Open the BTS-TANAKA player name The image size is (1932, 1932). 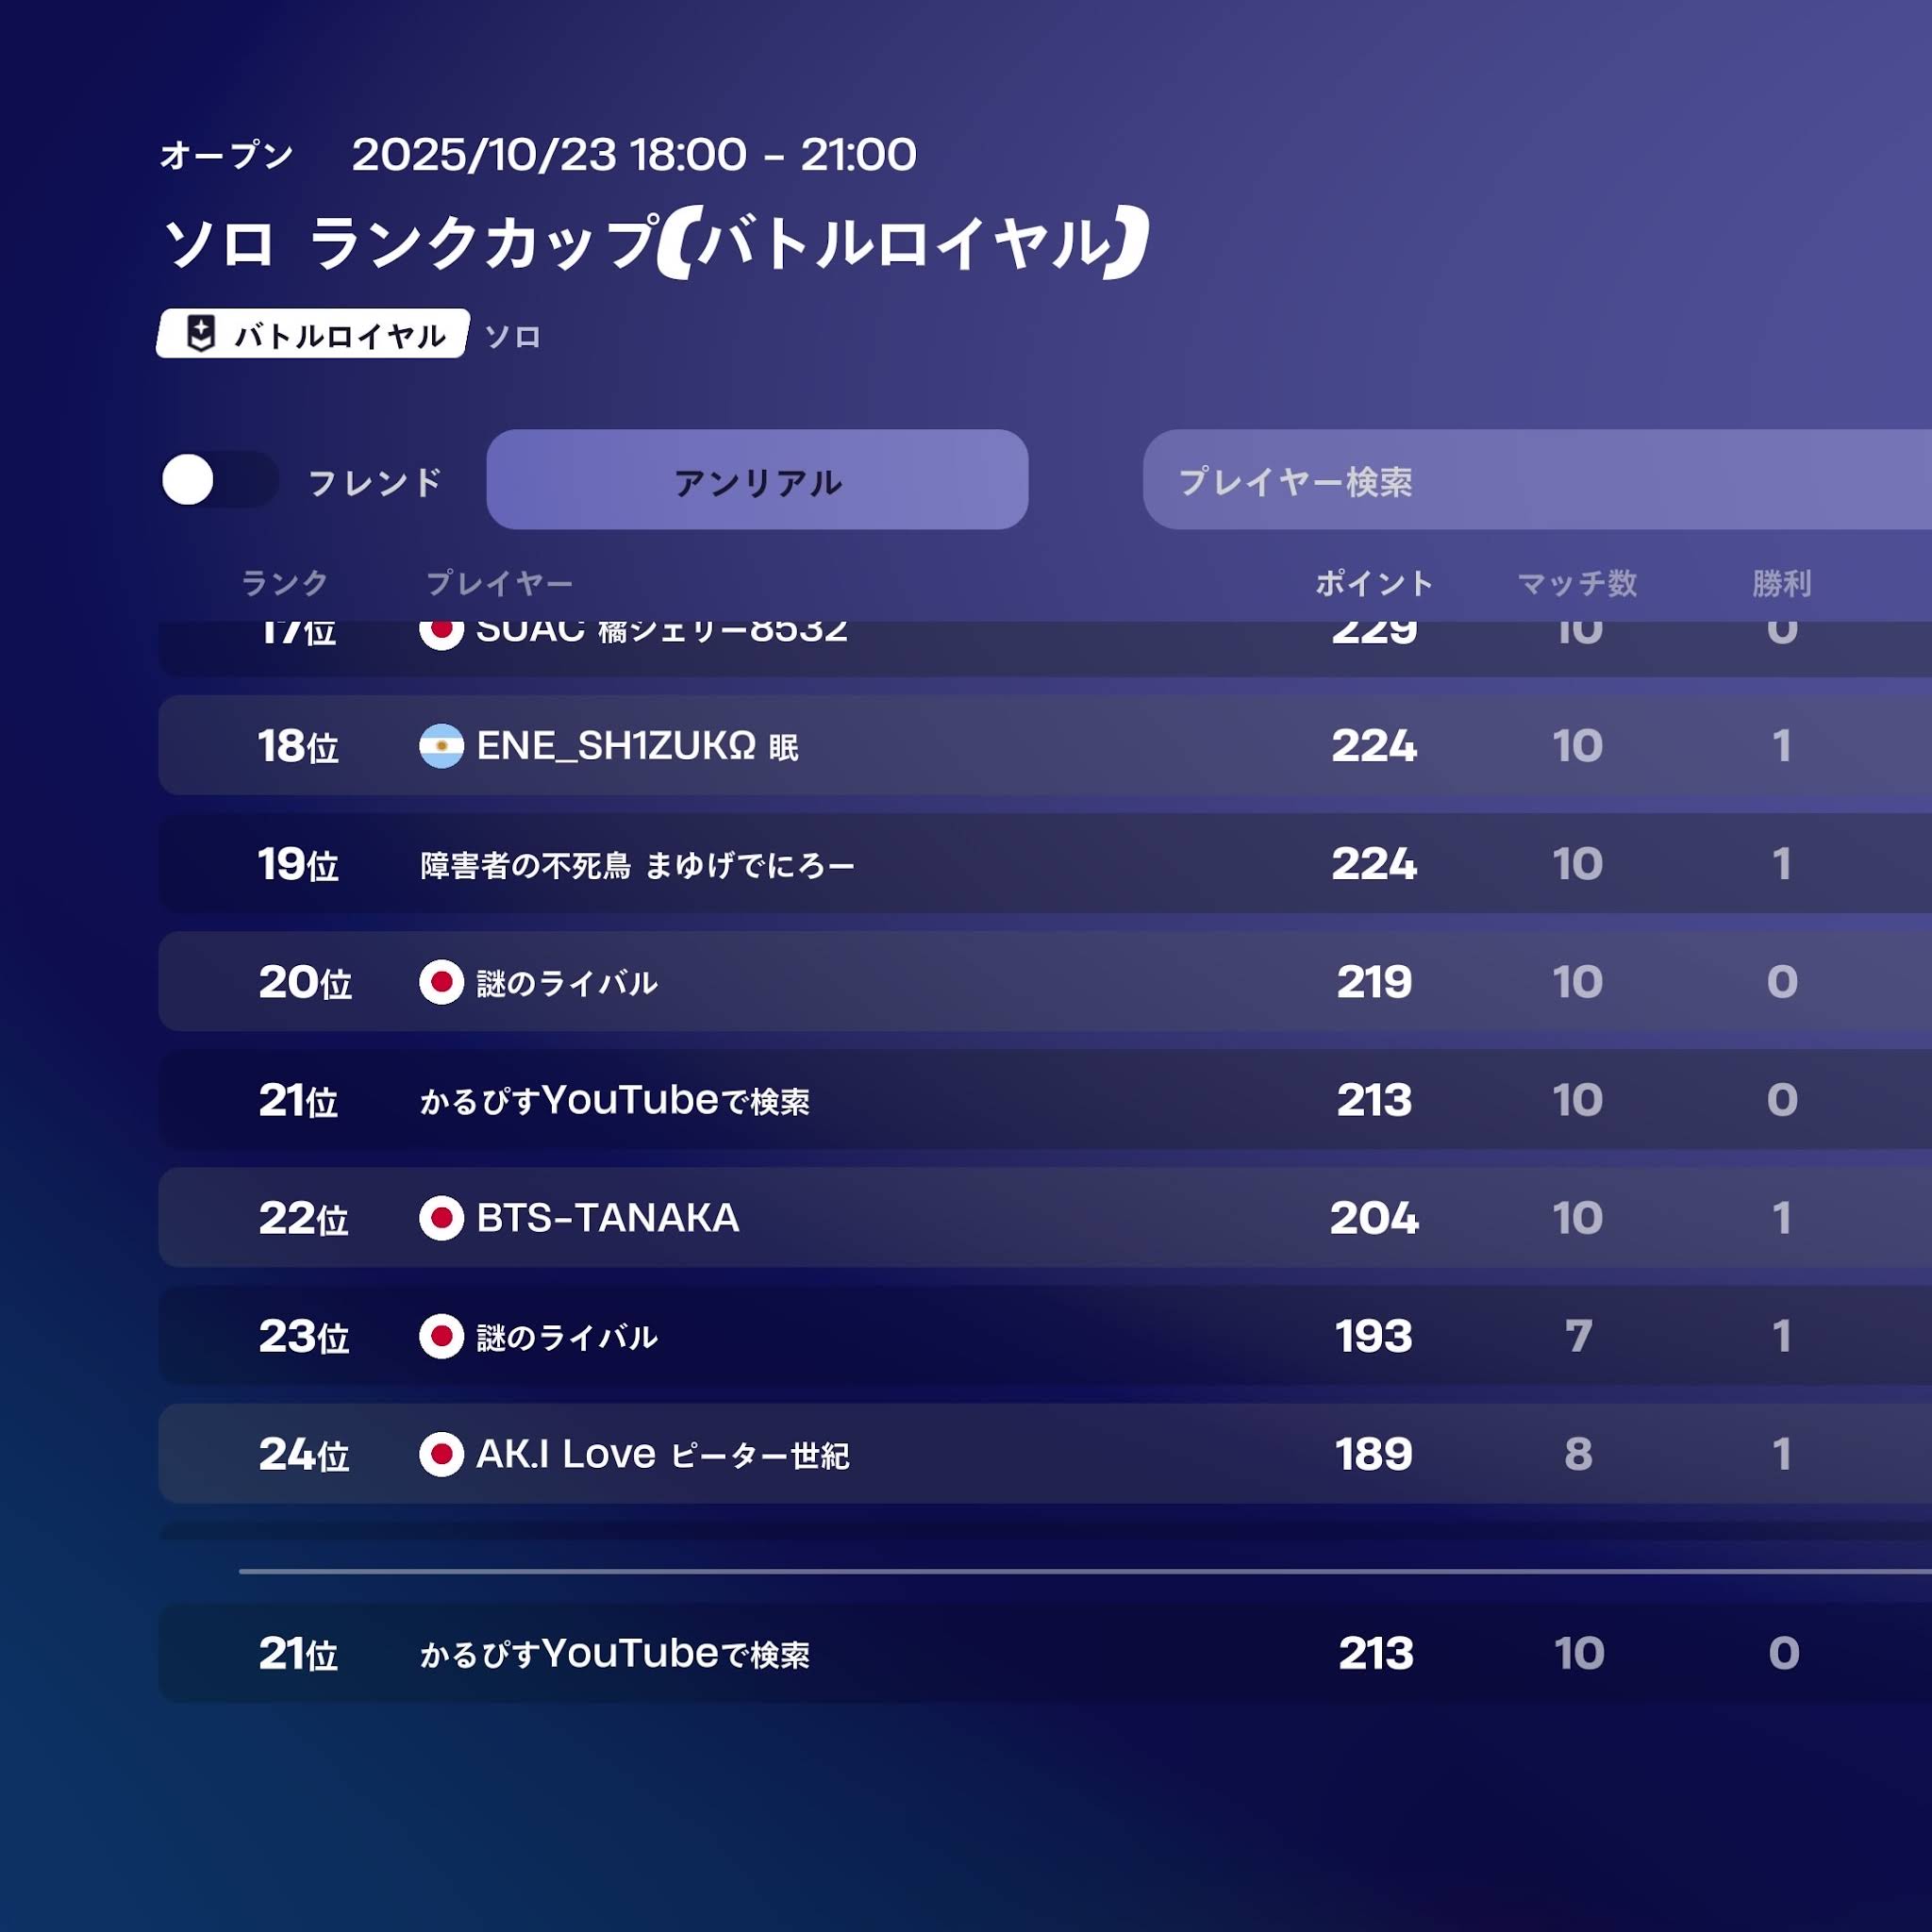tap(607, 1218)
